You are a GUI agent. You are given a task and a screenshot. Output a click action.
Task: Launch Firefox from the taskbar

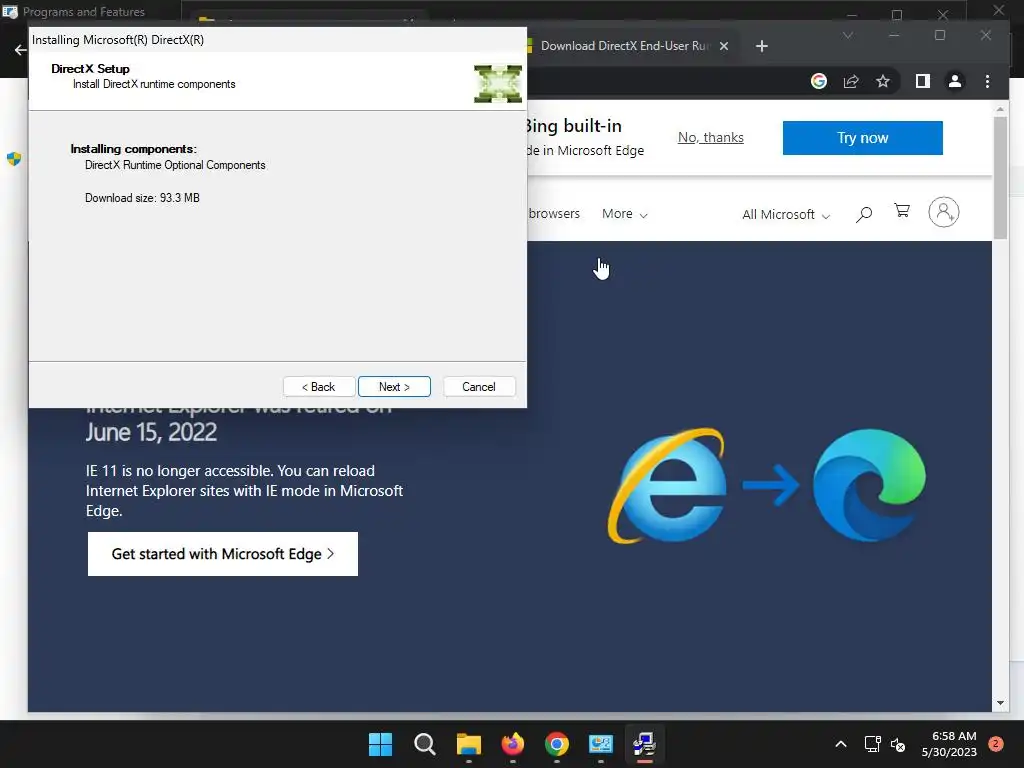513,744
